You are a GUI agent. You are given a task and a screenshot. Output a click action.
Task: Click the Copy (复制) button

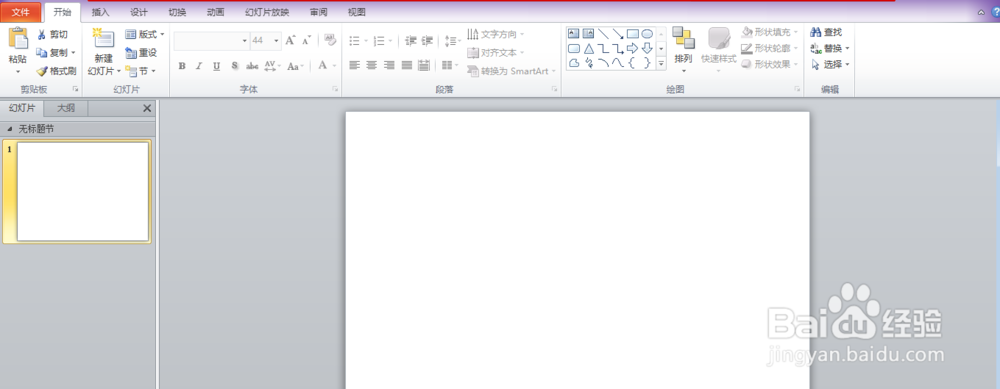[52, 53]
